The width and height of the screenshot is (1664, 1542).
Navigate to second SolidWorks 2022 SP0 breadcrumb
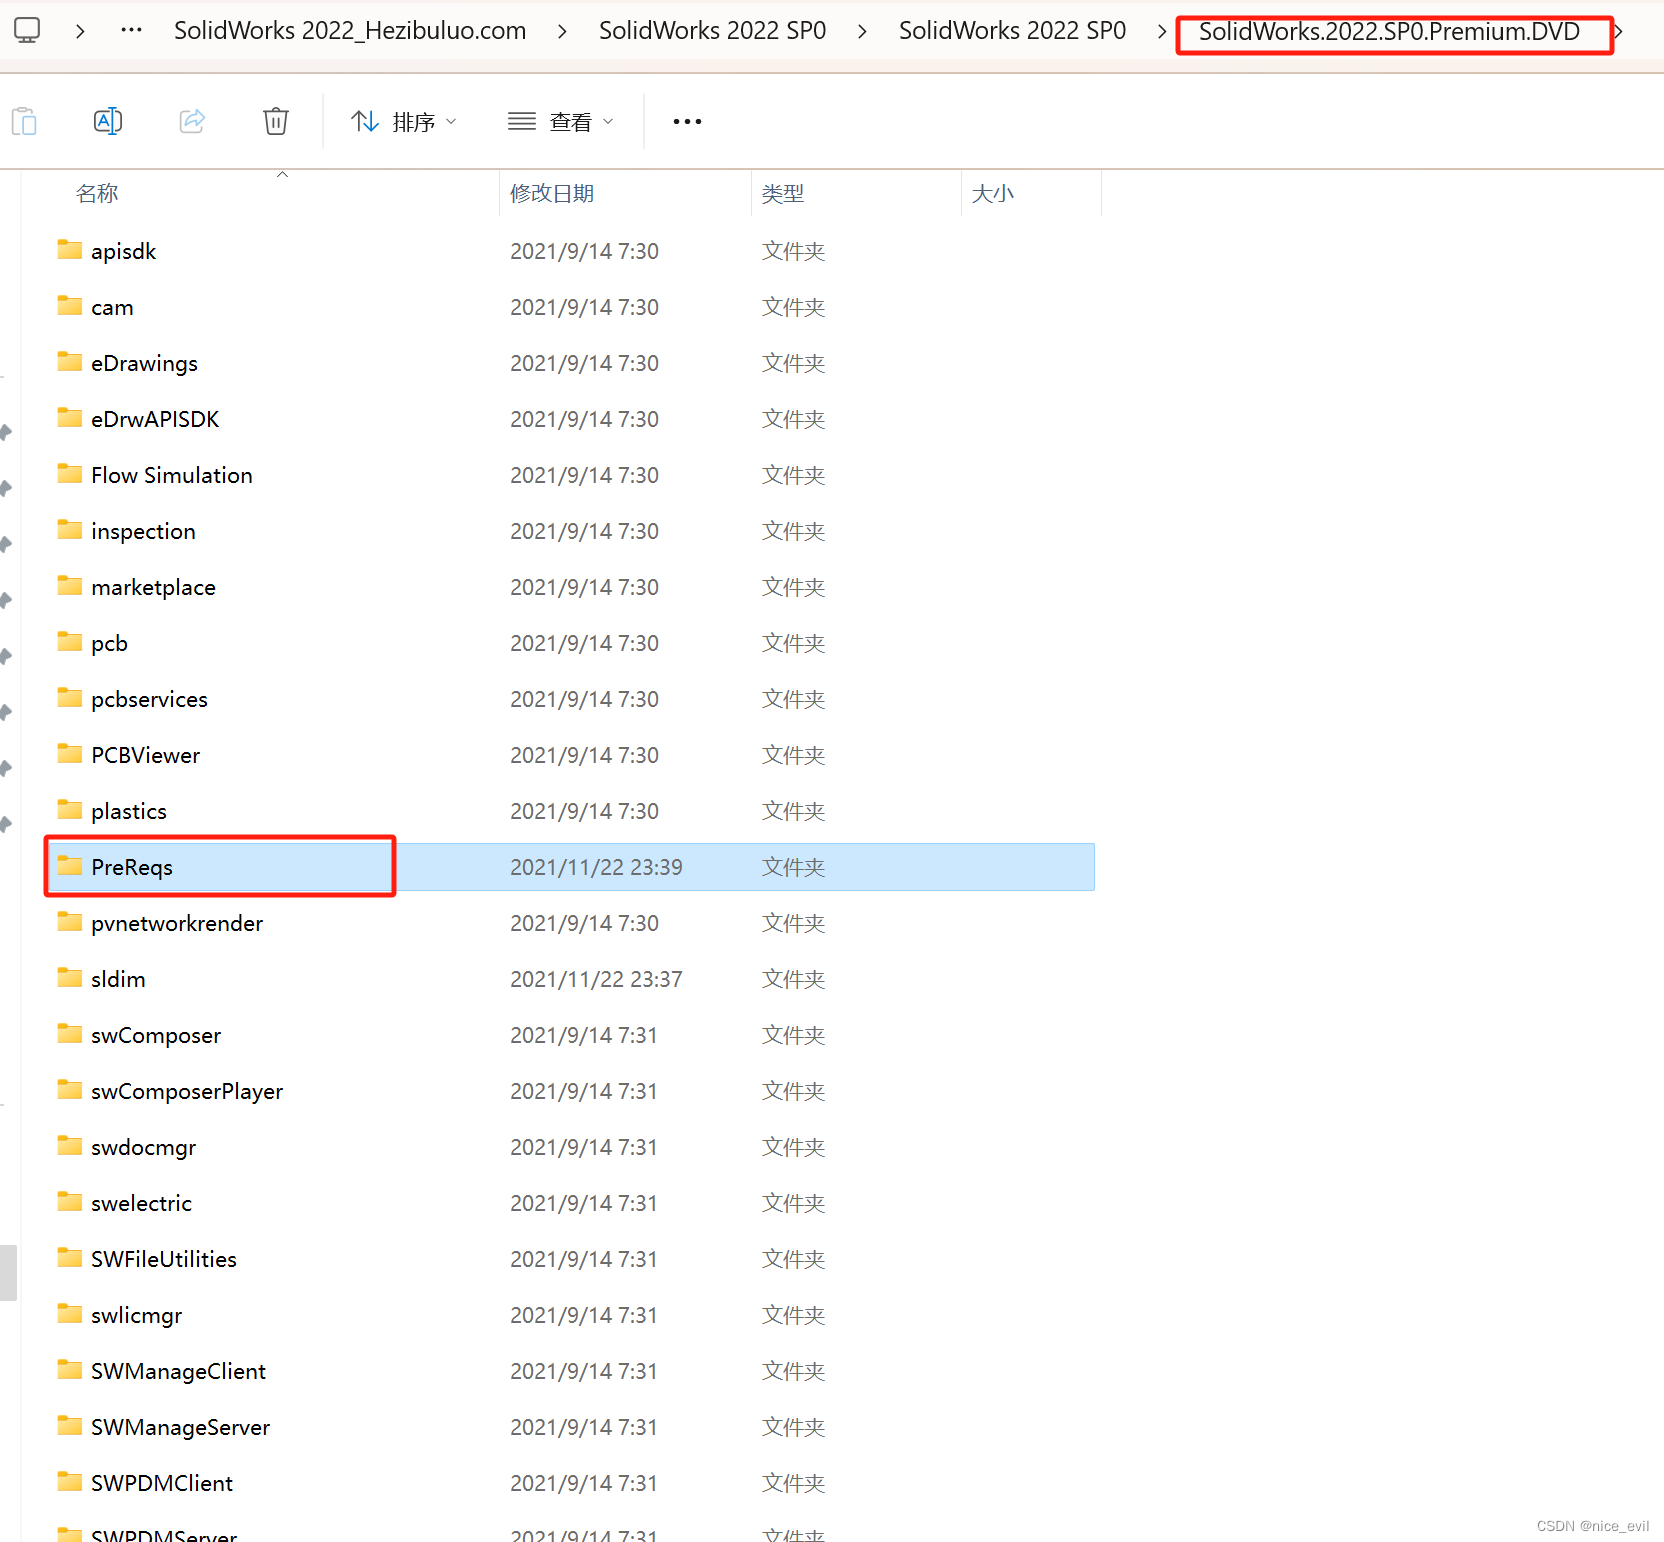coord(1013,31)
